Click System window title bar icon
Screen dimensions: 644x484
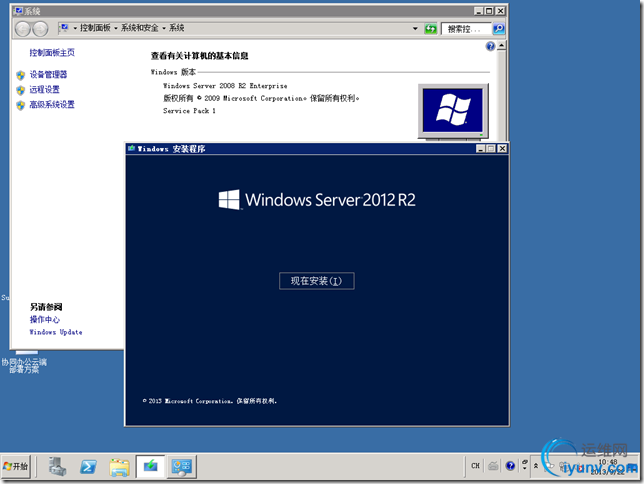pyautogui.click(x=18, y=11)
